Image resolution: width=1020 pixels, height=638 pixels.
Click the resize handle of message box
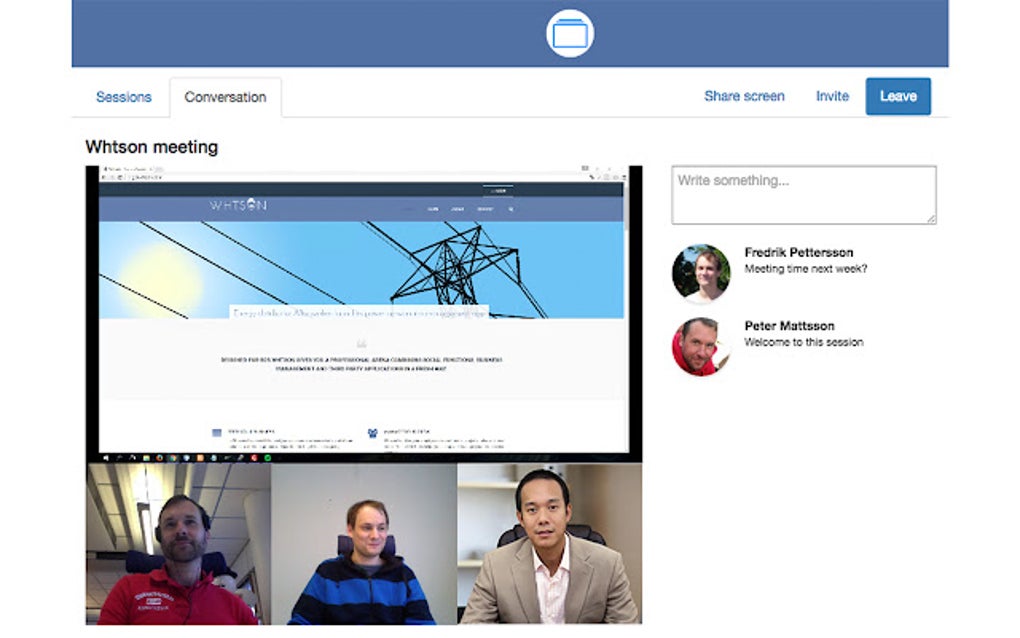pyautogui.click(x=932, y=220)
